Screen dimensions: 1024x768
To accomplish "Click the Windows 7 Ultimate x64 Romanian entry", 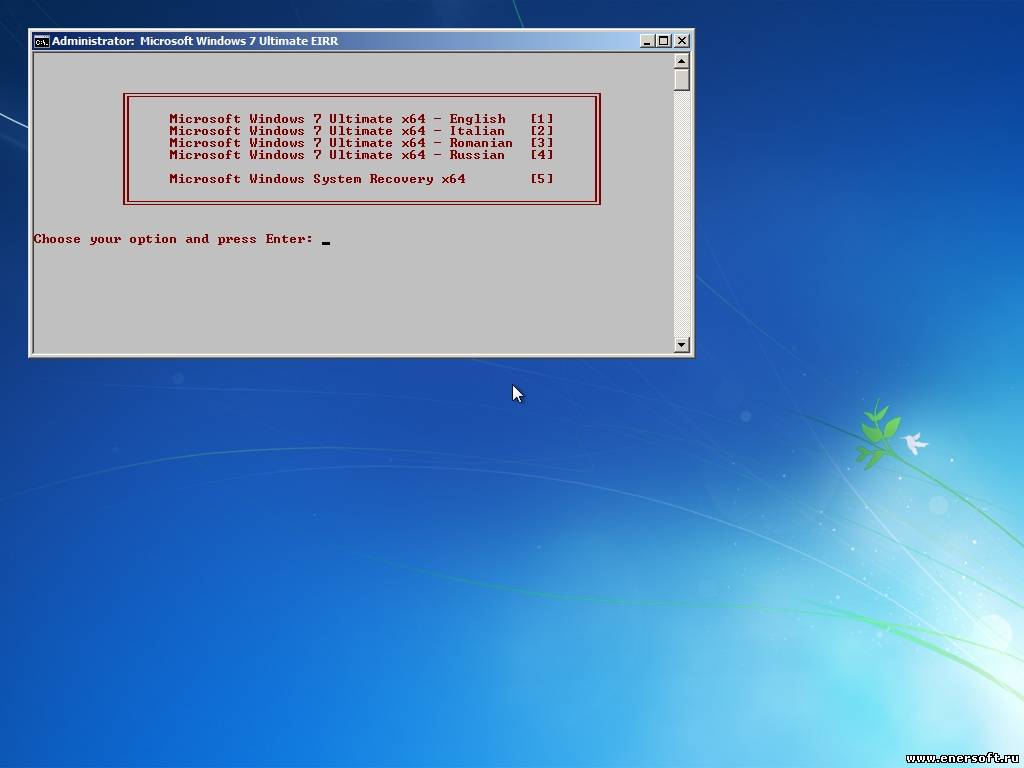I will (340, 143).
